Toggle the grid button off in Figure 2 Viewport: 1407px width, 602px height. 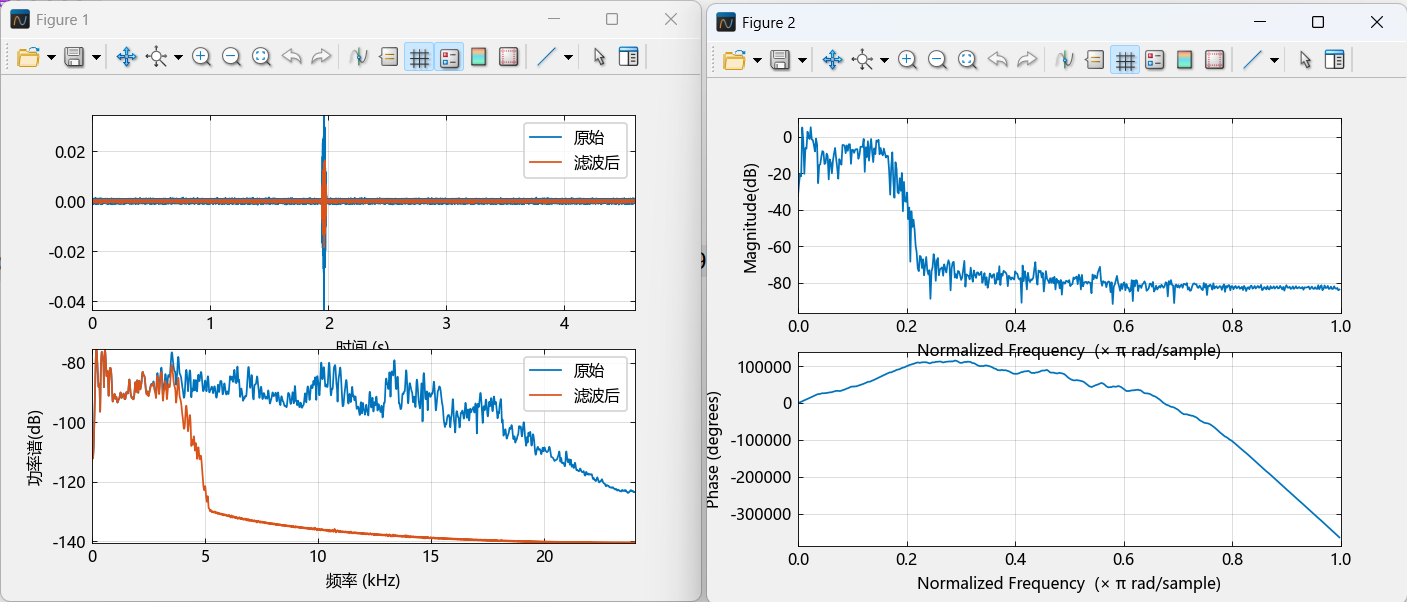(x=1125, y=60)
